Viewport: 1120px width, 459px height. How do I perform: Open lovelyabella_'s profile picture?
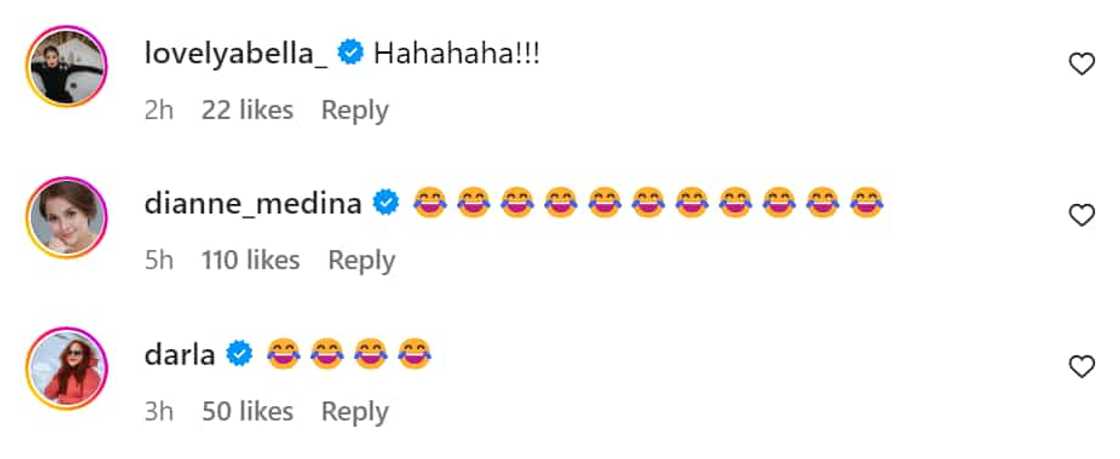click(x=66, y=67)
